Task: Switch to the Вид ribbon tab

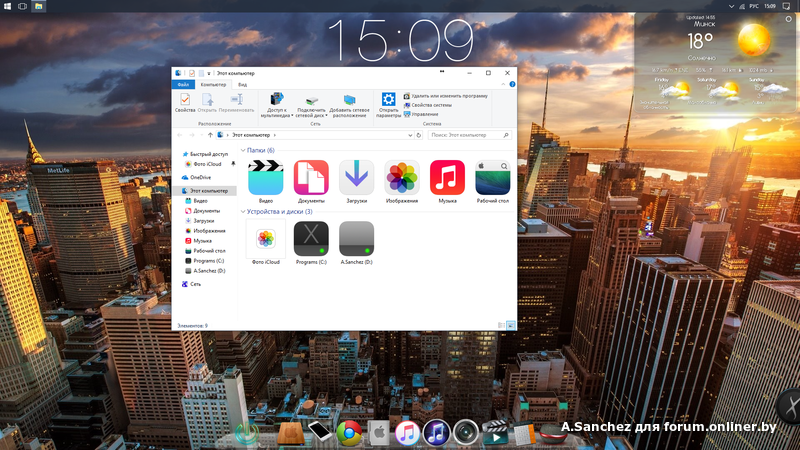Action: [x=242, y=85]
